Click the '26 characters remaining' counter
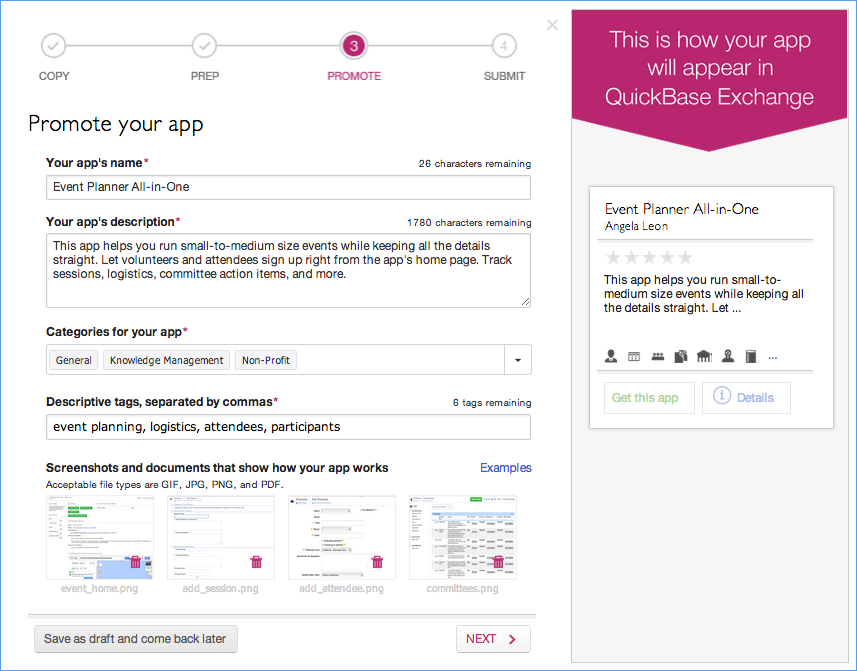The image size is (857, 671). pyautogui.click(x=474, y=163)
